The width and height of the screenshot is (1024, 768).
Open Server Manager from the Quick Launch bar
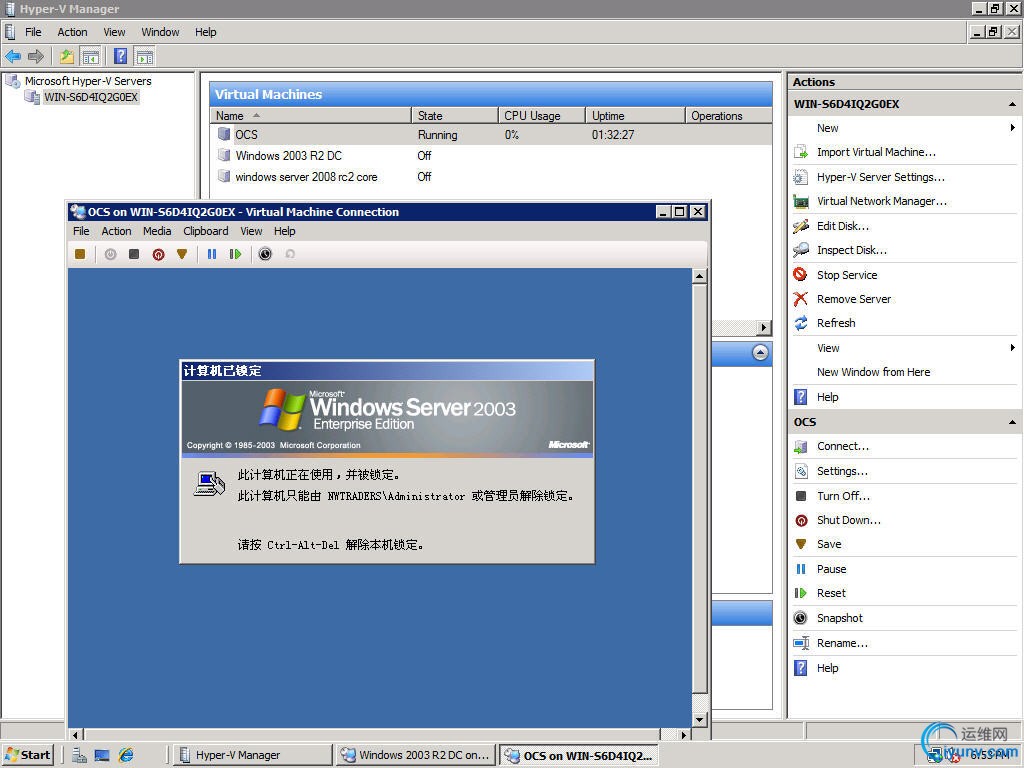79,755
